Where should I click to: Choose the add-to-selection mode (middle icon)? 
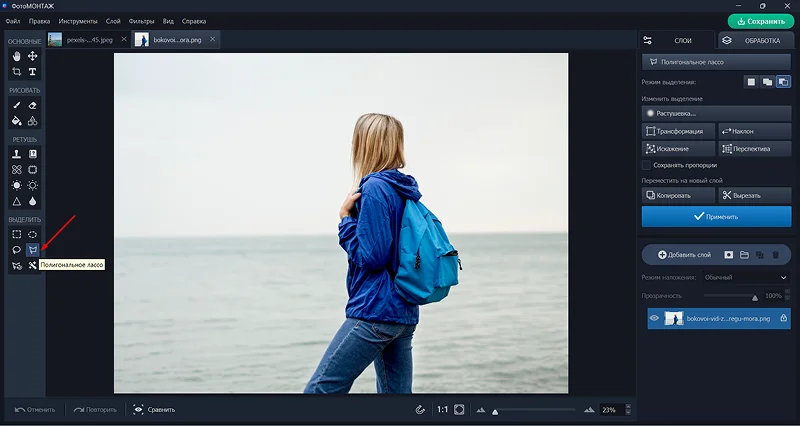(767, 82)
